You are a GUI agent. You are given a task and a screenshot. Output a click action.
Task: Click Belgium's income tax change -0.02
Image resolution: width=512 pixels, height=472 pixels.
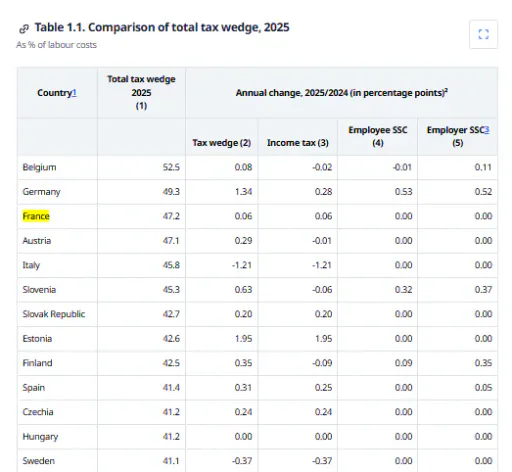322,167
